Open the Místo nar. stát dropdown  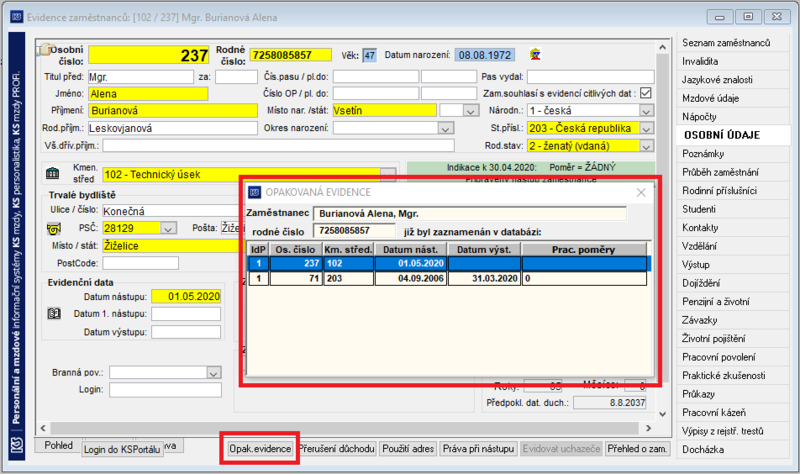tap(470, 111)
